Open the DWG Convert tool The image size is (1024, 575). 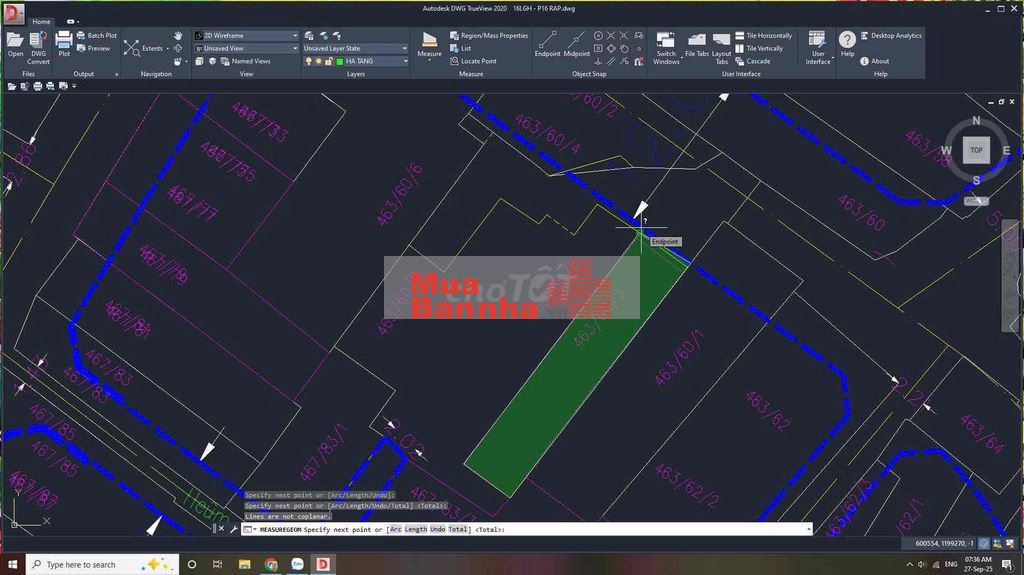(x=38, y=44)
